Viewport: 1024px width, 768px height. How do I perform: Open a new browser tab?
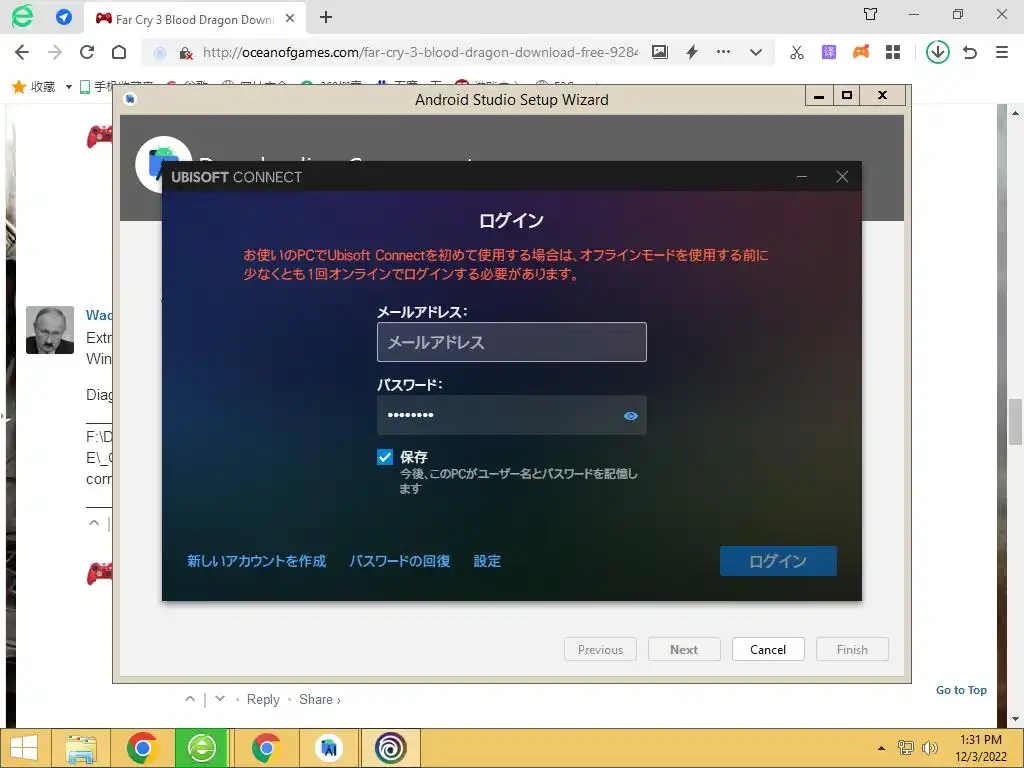coord(326,18)
